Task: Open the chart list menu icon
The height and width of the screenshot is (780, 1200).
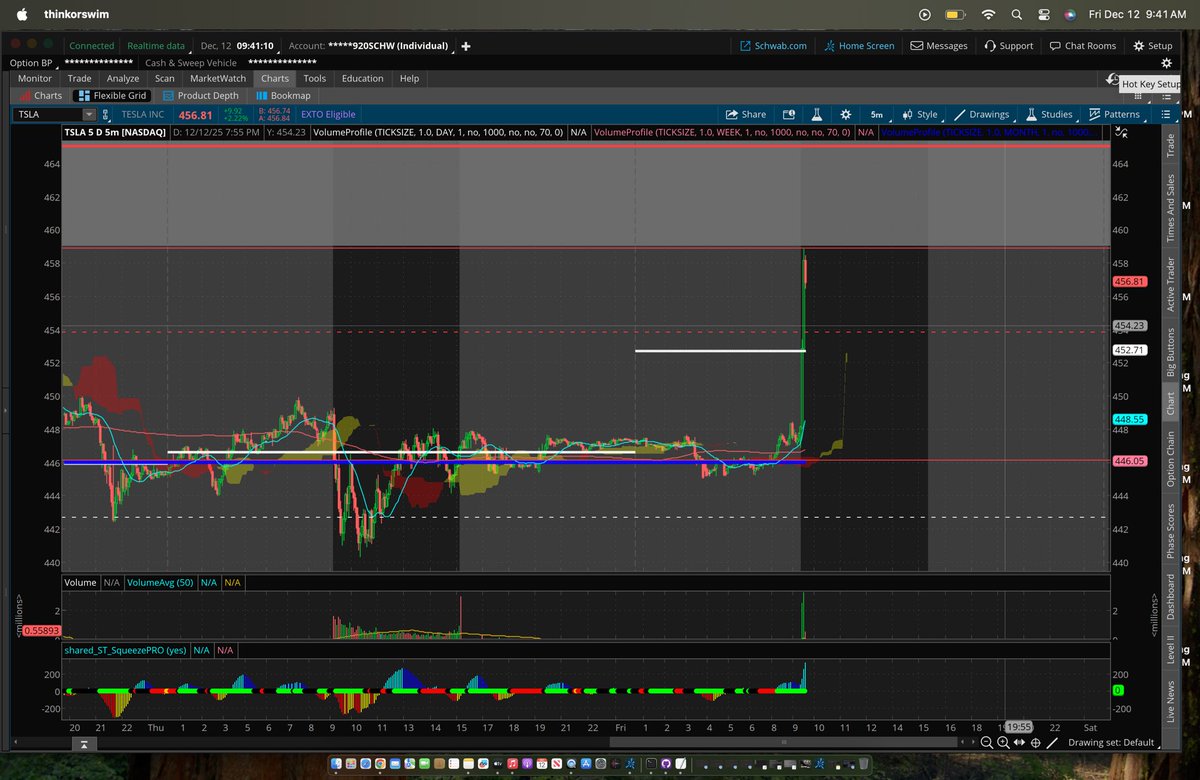Action: pos(1165,114)
